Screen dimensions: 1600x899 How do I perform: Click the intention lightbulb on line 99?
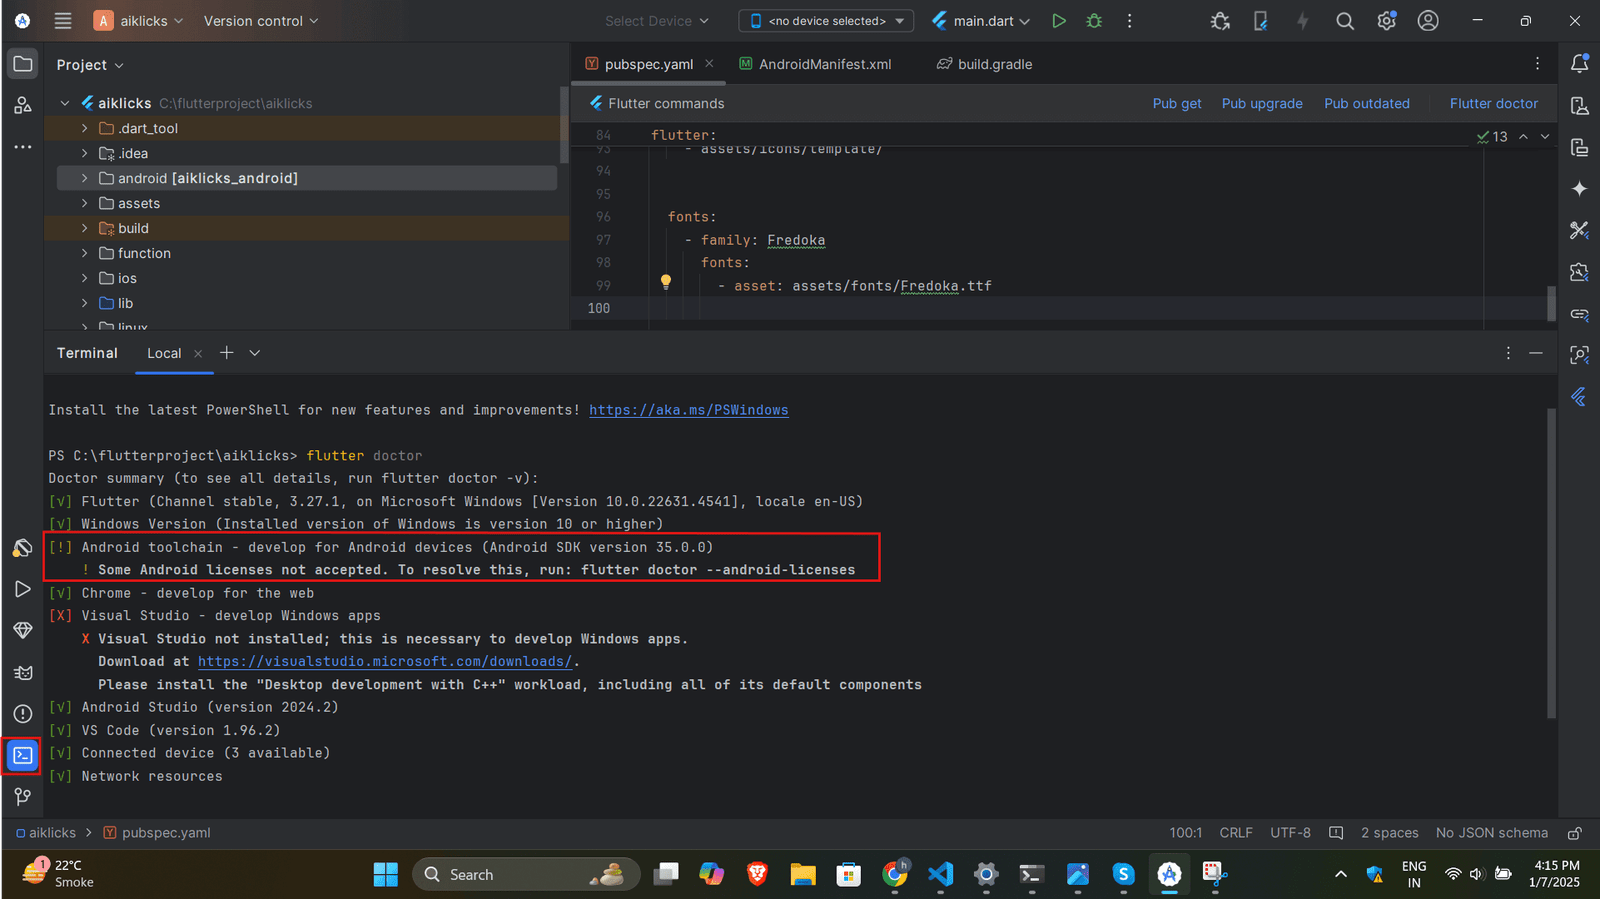click(666, 283)
